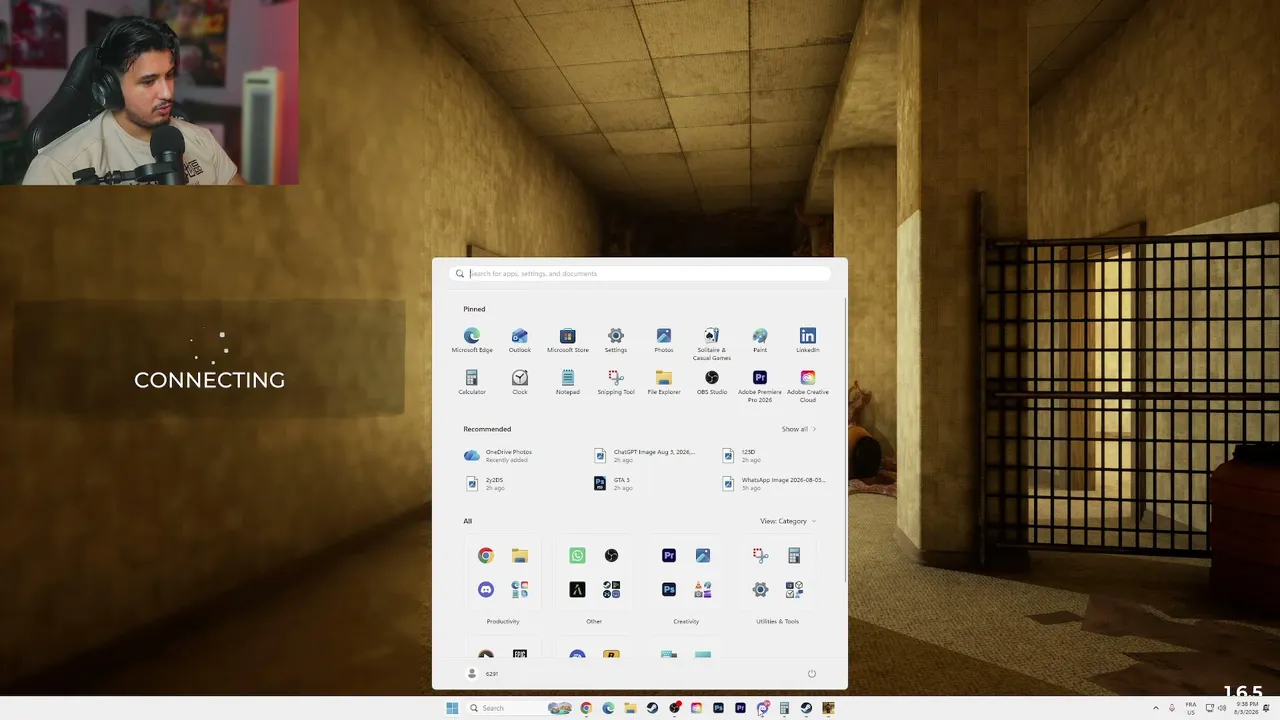Open Solitaire & Casual Games

tap(712, 344)
